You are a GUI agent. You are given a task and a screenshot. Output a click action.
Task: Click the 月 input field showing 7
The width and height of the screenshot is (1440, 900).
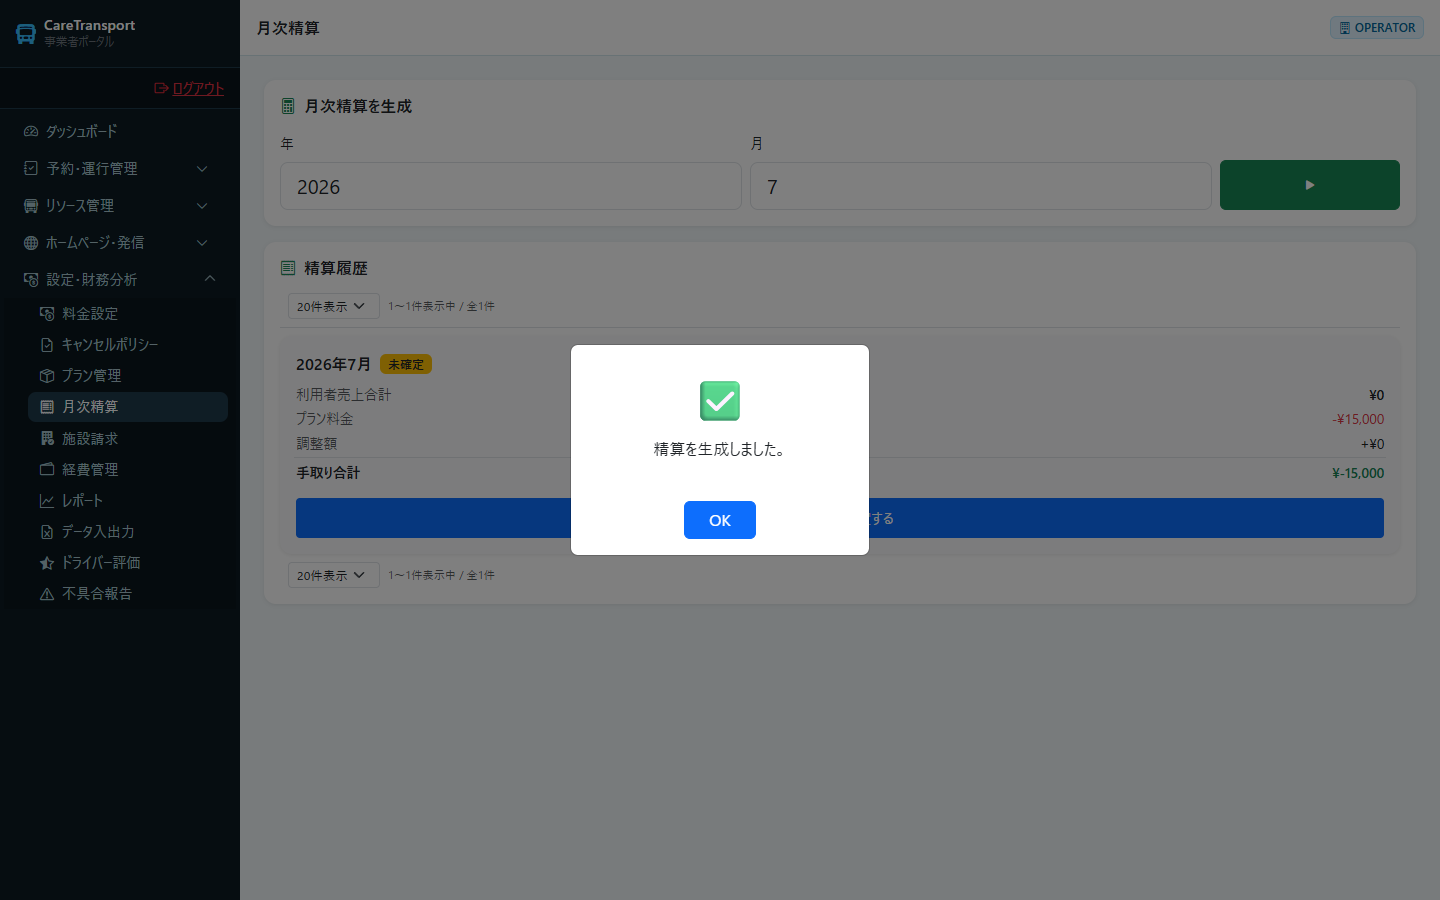click(x=981, y=186)
